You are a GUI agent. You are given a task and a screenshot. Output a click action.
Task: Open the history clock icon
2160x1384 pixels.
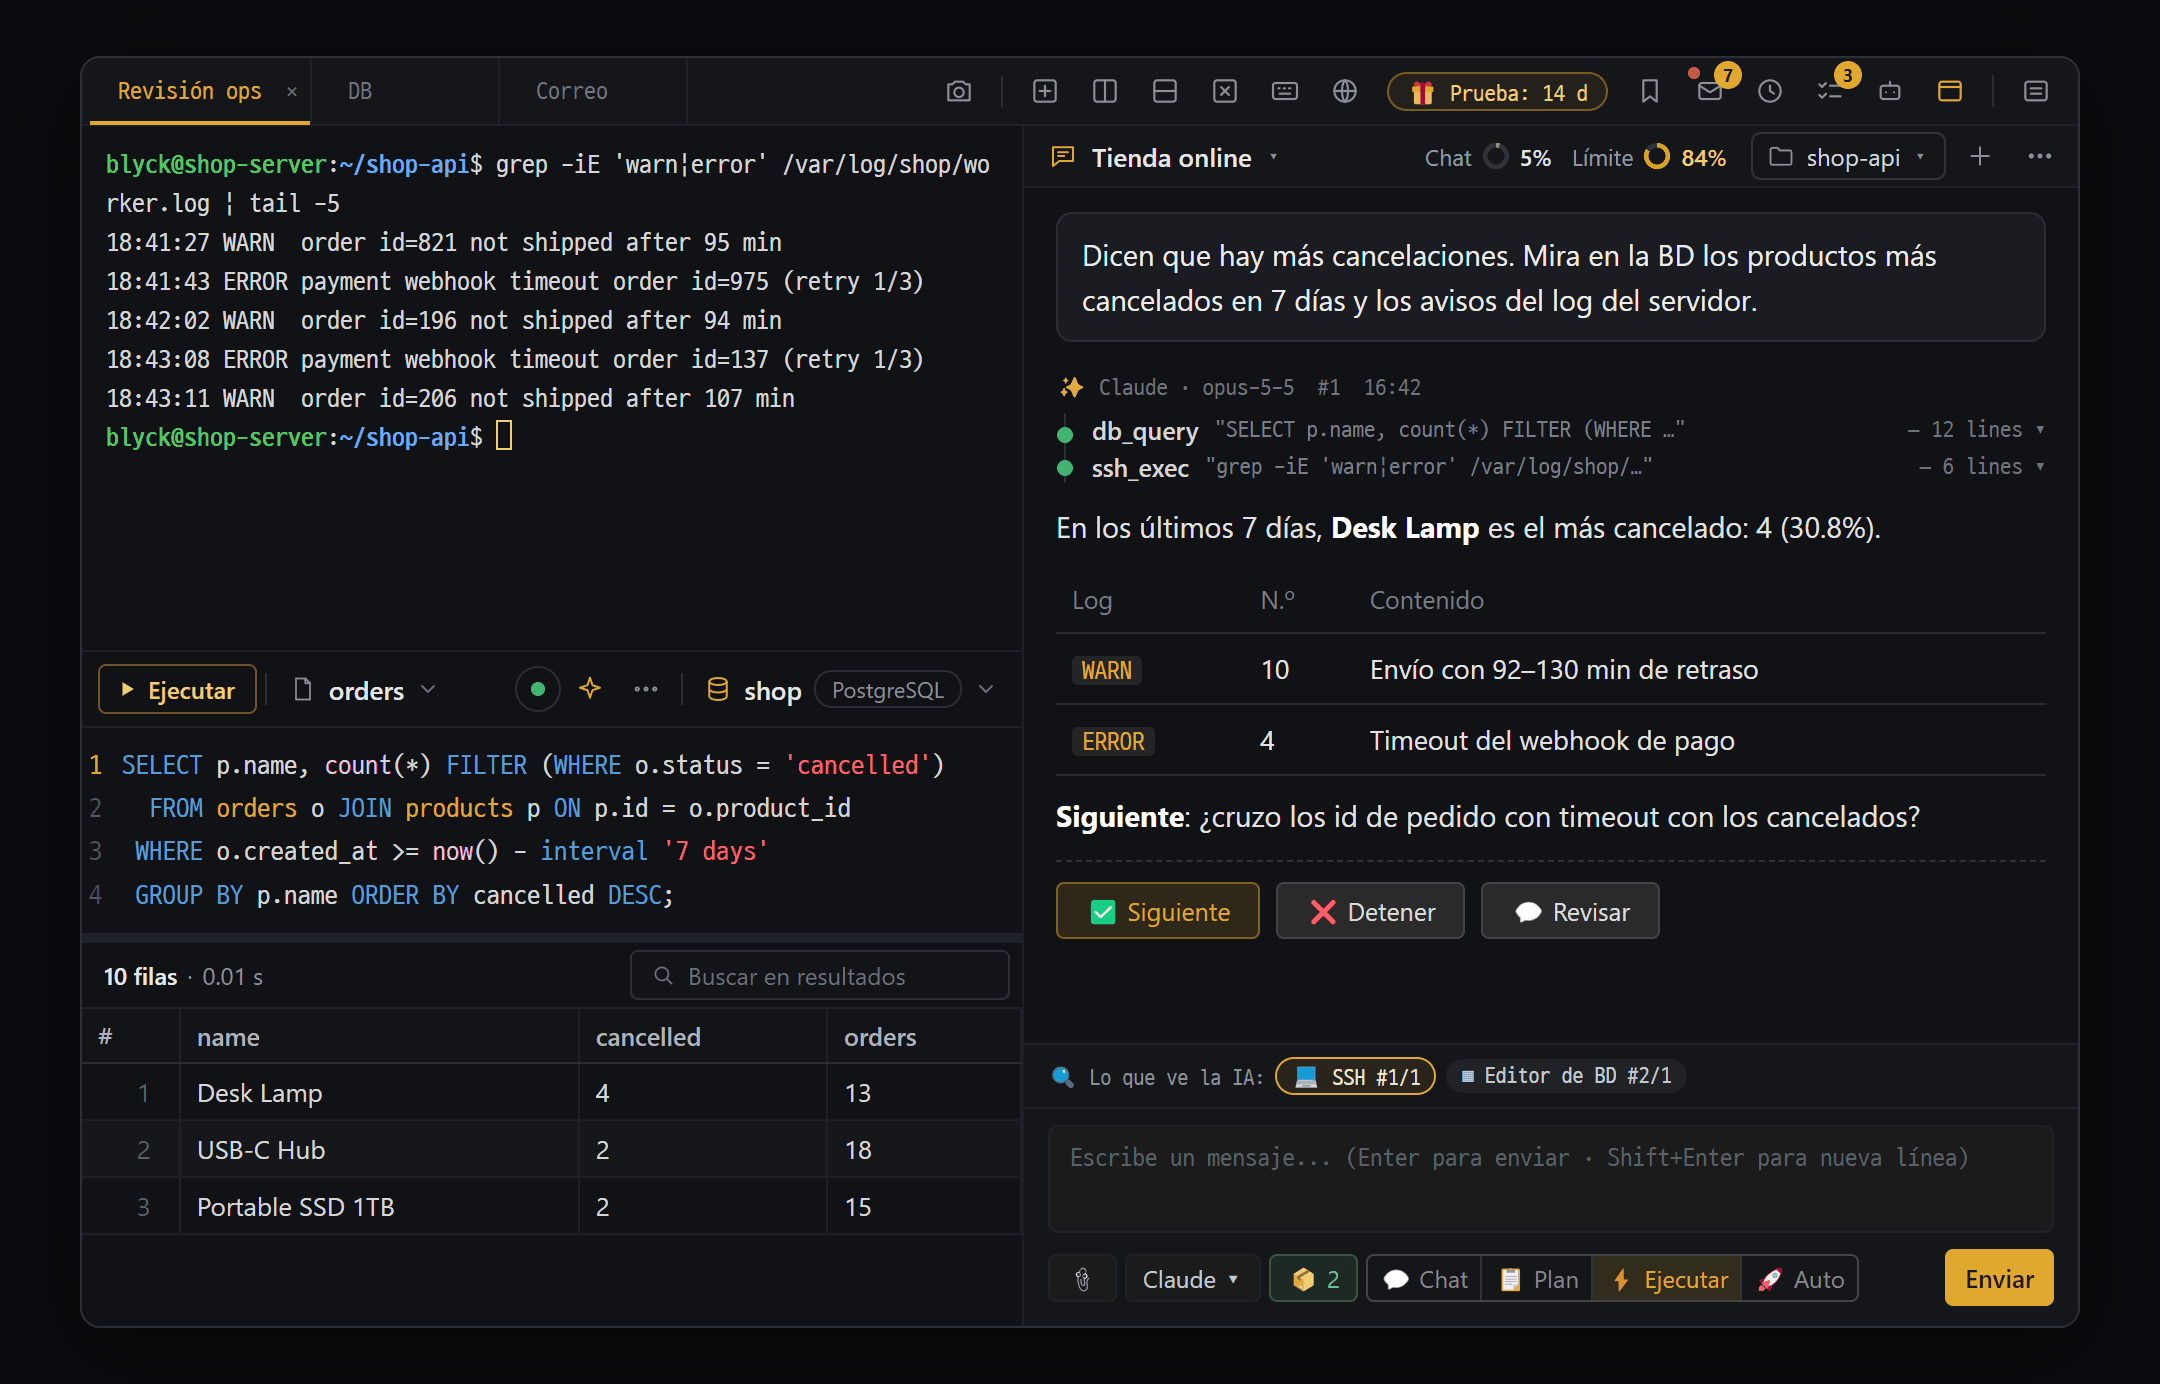coord(1769,92)
